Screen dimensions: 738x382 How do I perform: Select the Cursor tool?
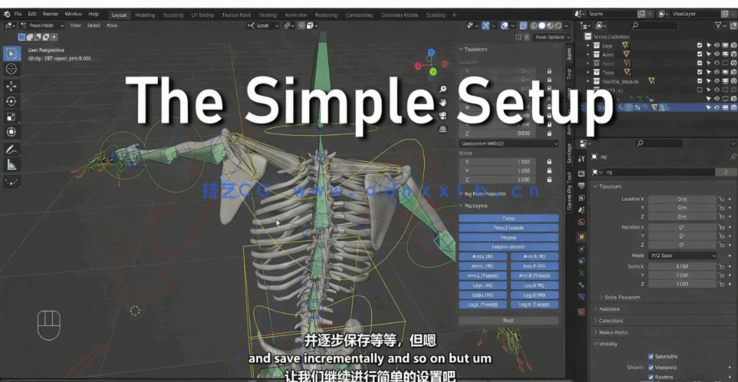12,69
